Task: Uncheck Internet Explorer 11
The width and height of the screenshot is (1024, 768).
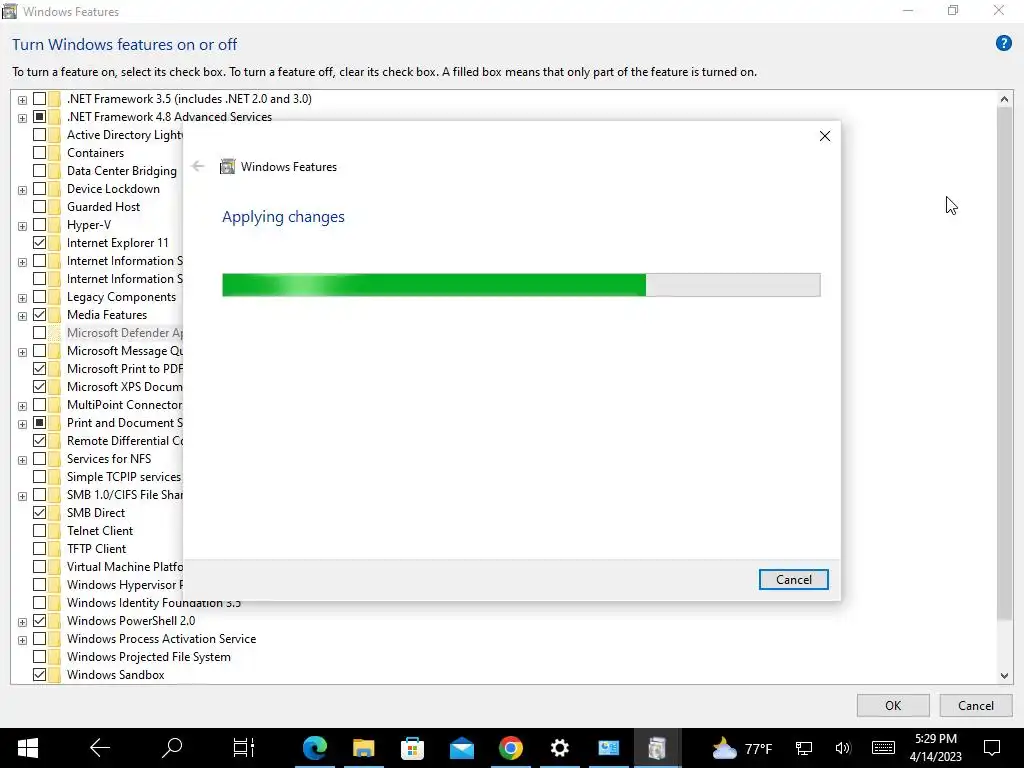Action: (x=39, y=243)
